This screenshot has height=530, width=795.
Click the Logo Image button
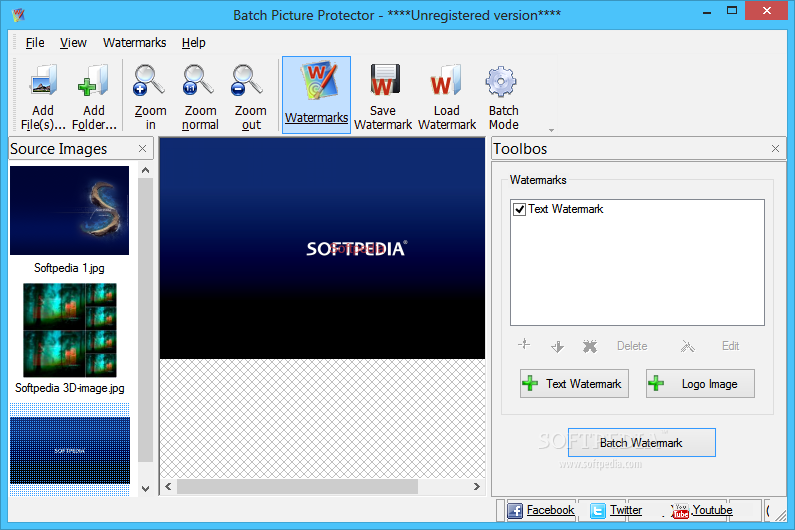700,383
